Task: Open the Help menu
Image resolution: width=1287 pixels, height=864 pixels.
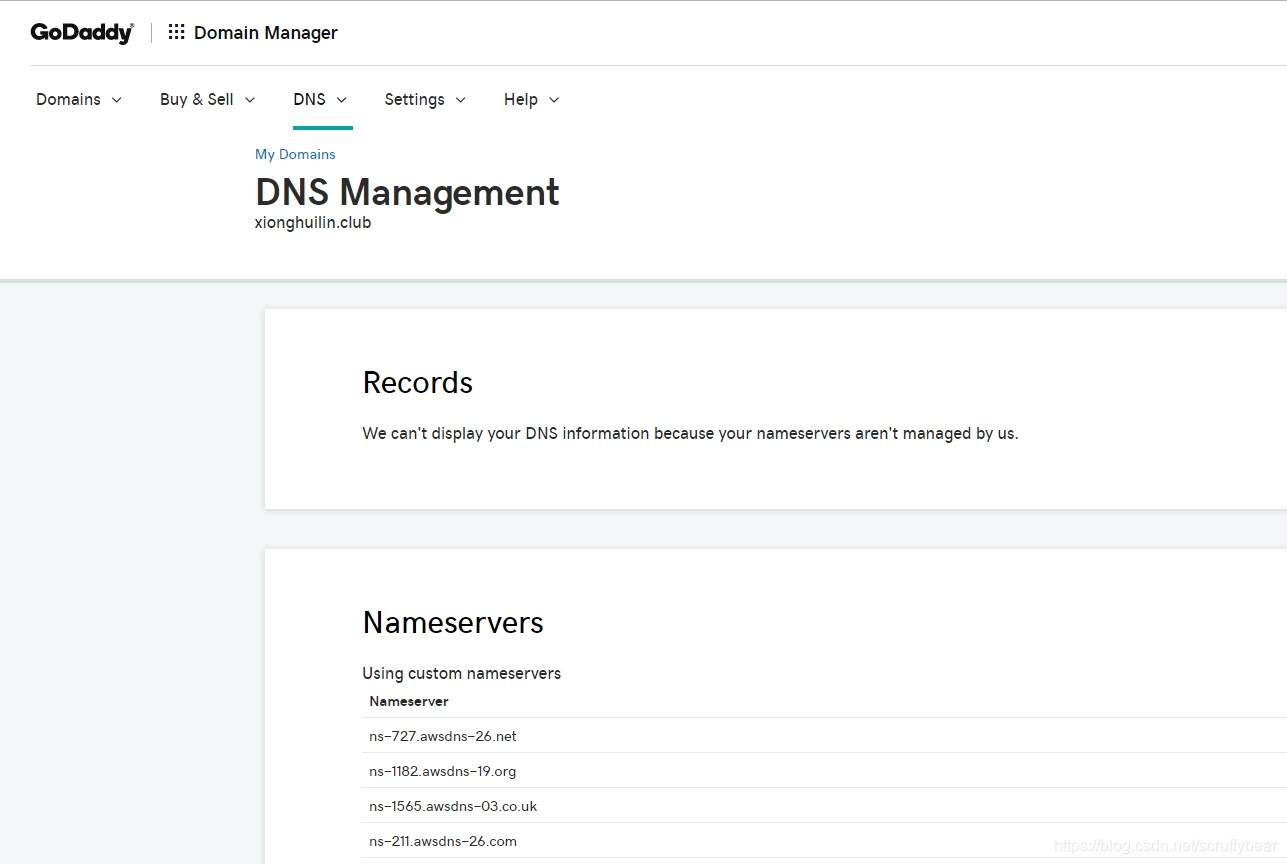Action: [x=520, y=99]
